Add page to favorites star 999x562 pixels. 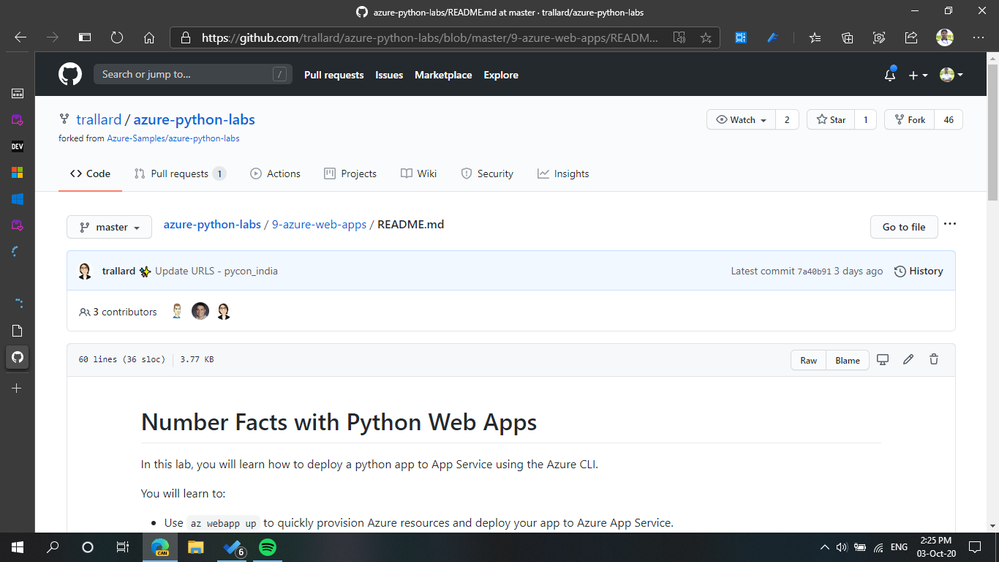706,38
